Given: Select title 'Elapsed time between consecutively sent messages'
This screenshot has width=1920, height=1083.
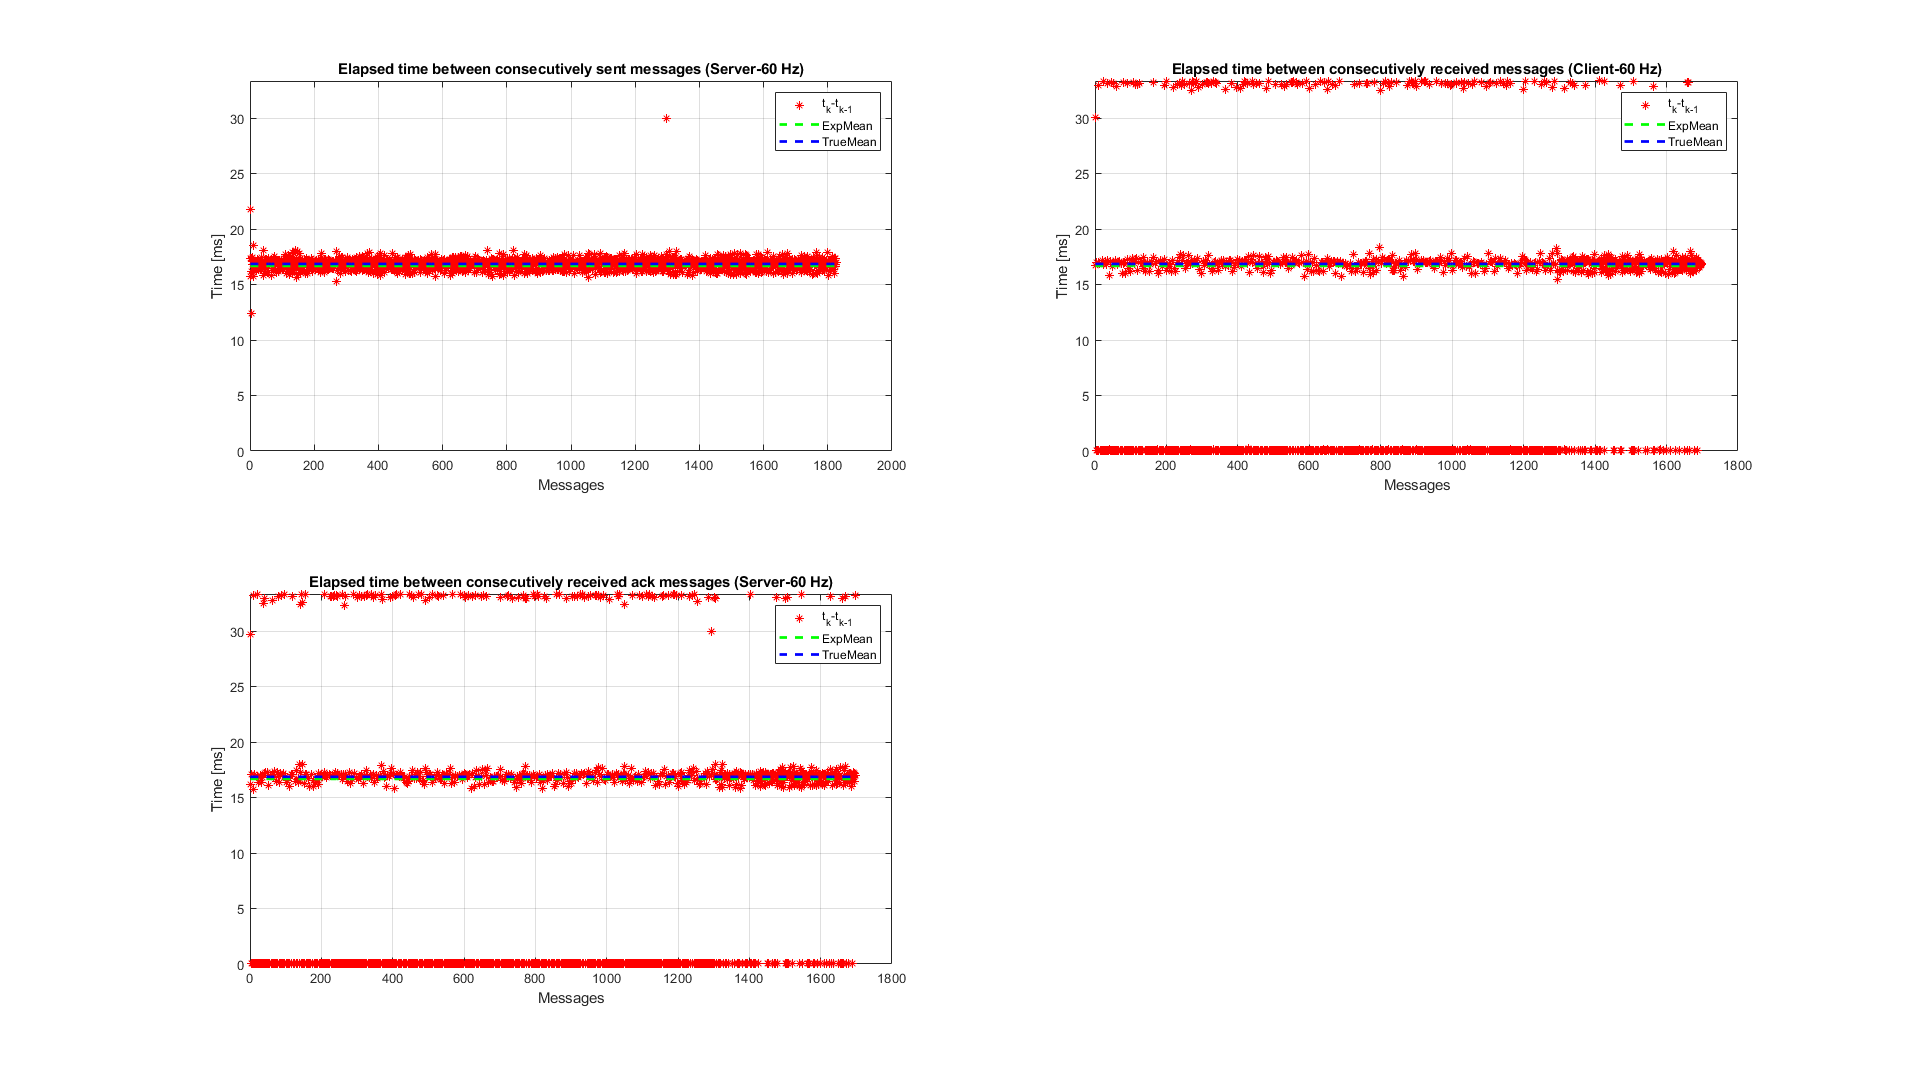Looking at the screenshot, I should tap(570, 69).
